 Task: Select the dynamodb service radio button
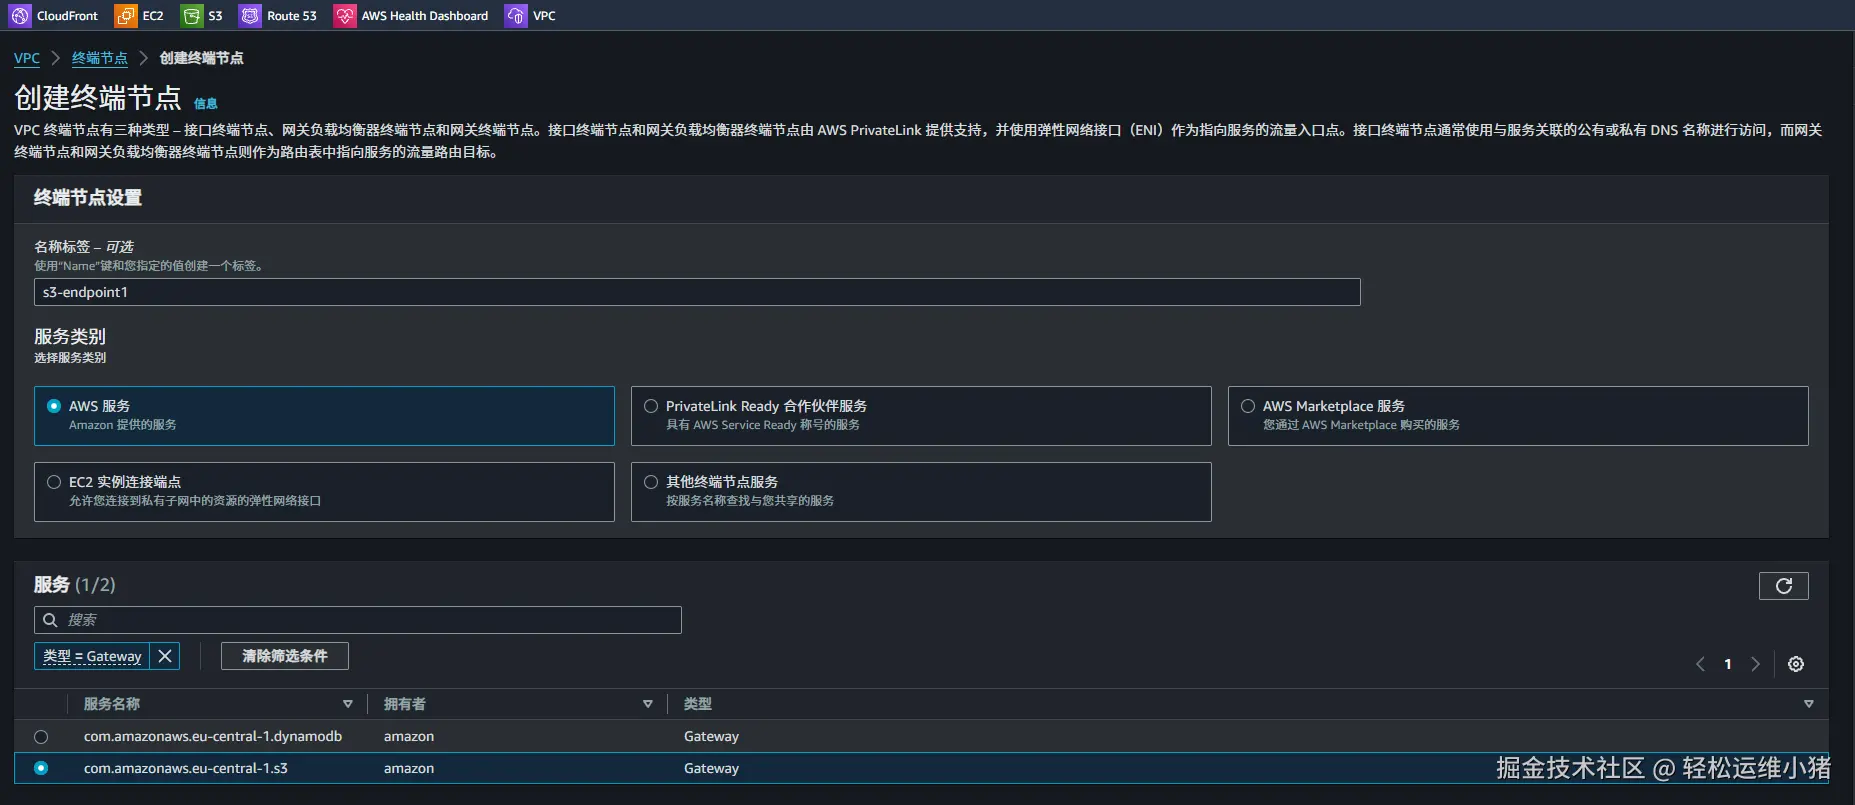pos(41,737)
